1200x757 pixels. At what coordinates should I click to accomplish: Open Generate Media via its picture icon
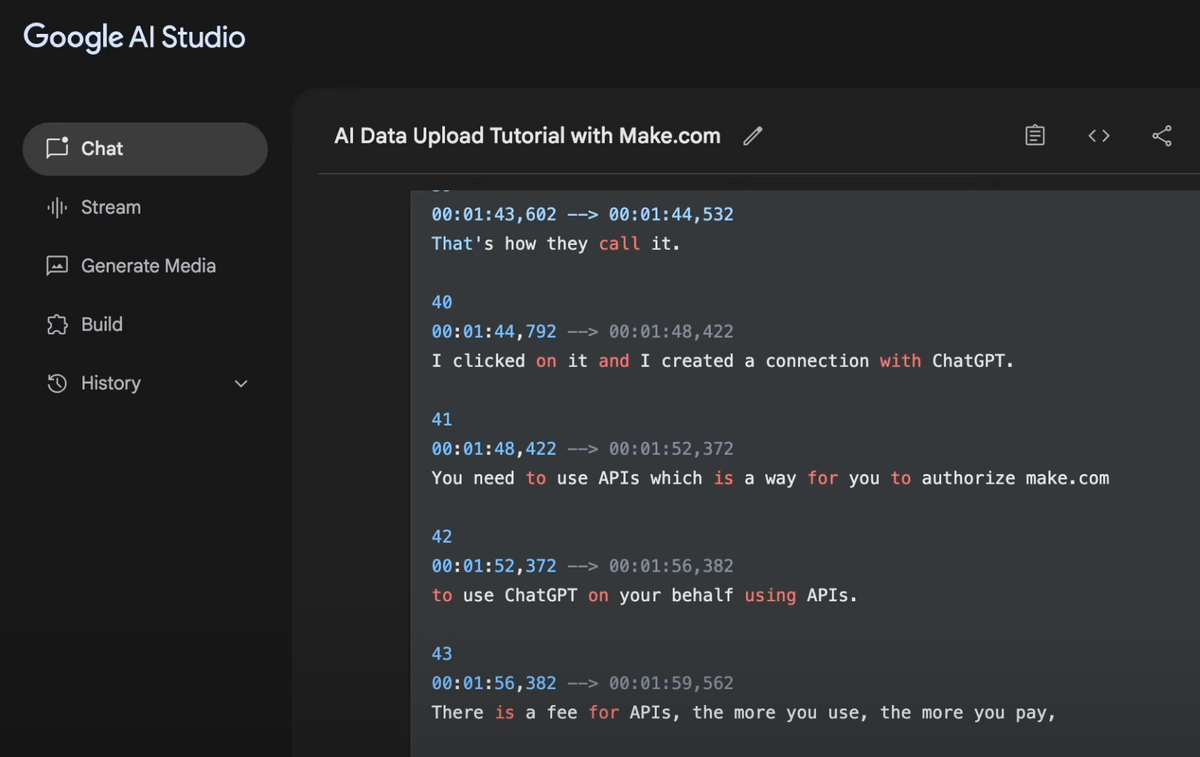click(57, 265)
